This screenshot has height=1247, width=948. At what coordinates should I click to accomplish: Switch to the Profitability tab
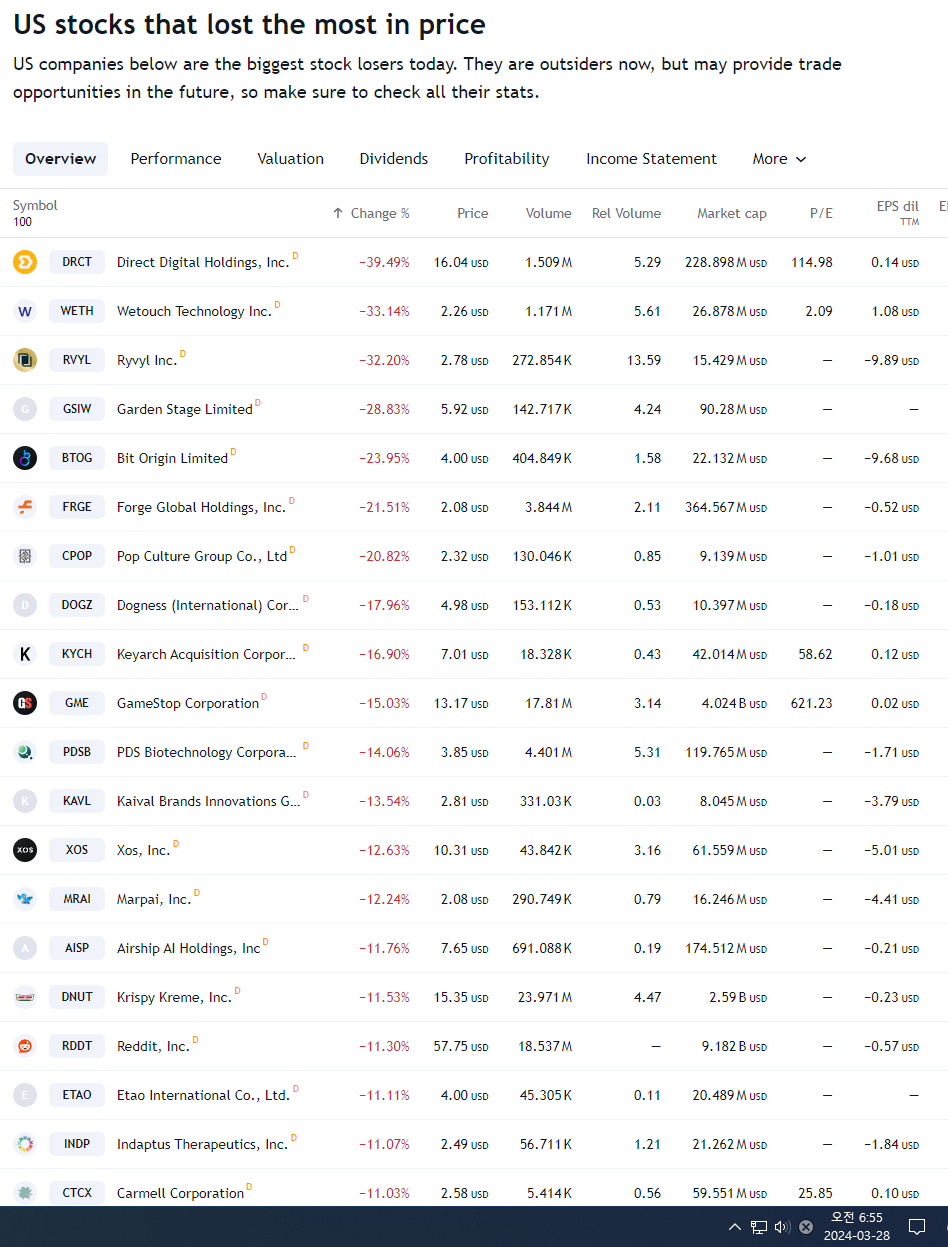507,159
